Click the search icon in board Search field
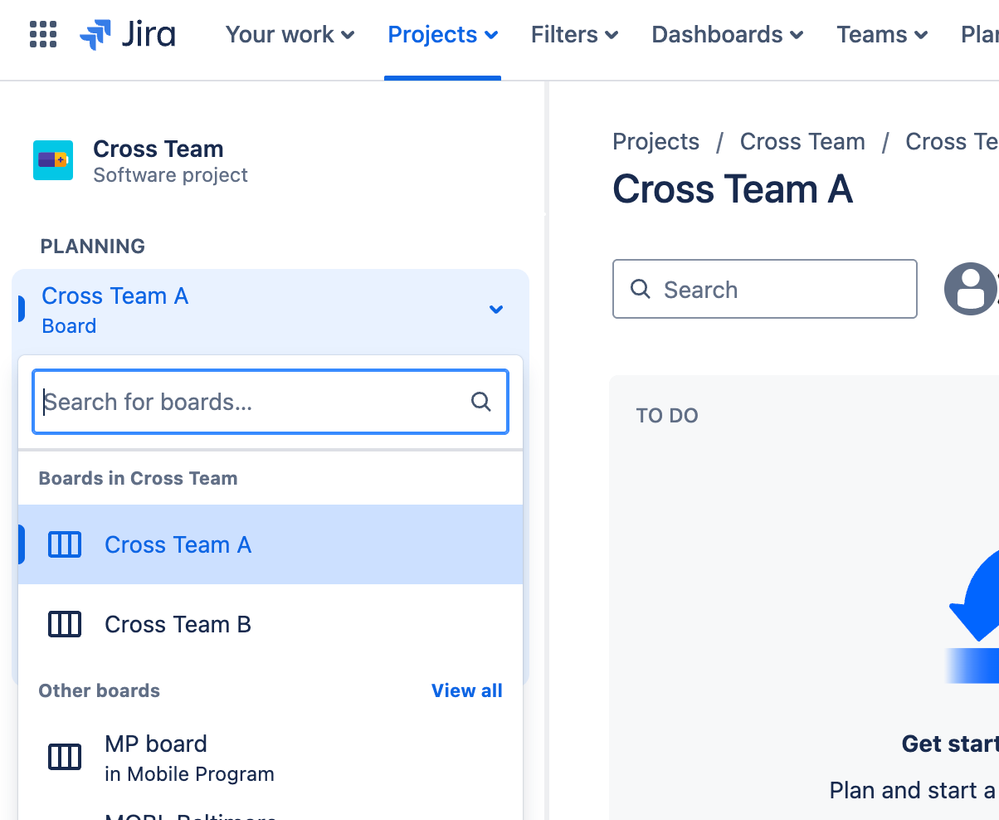 click(640, 289)
